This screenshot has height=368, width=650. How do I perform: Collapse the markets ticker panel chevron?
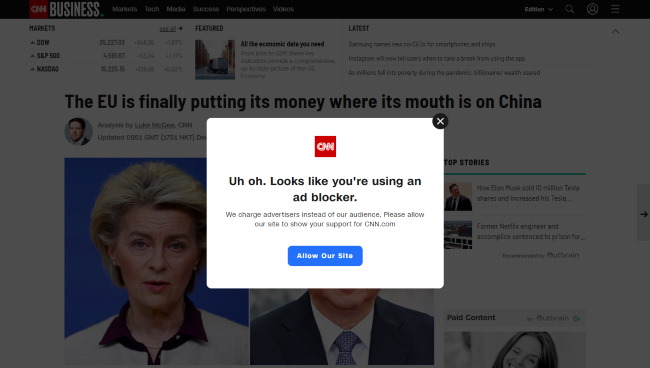pyautogui.click(x=616, y=31)
